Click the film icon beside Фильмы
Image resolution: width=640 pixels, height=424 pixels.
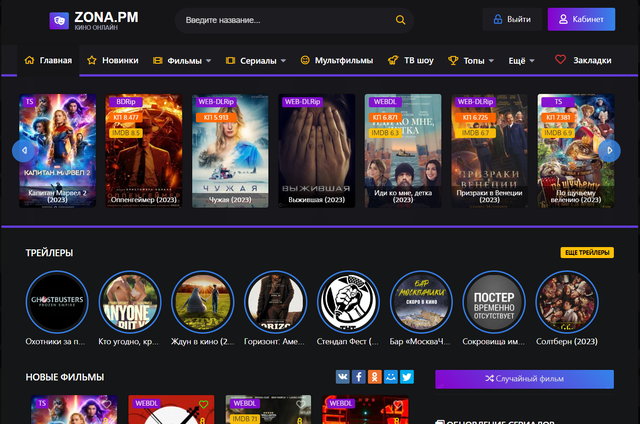pos(158,60)
